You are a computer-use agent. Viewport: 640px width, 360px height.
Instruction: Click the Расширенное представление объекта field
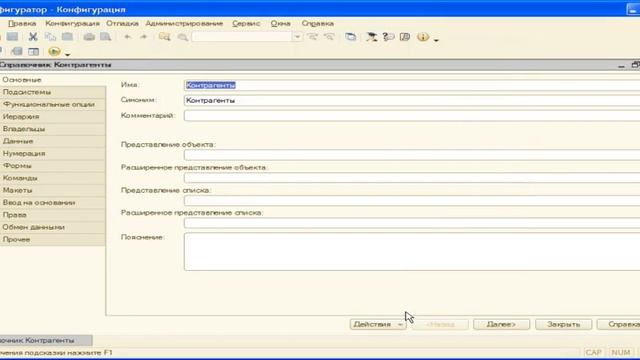412,178
